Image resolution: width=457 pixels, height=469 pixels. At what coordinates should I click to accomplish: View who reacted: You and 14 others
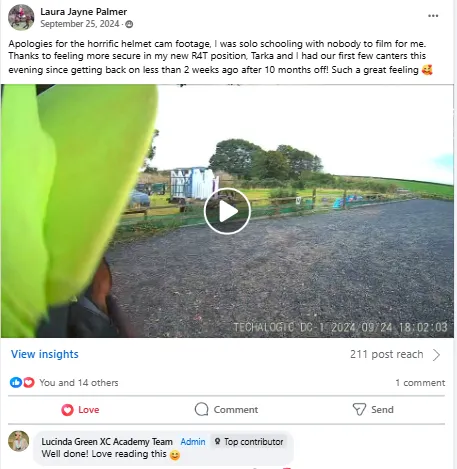click(x=79, y=383)
